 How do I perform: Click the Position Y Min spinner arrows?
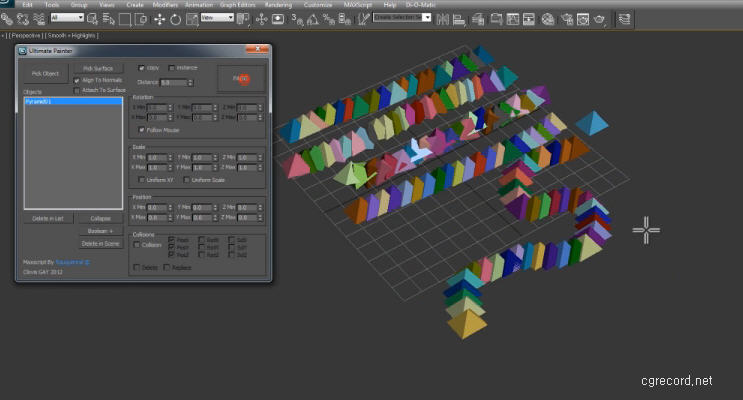(215, 208)
